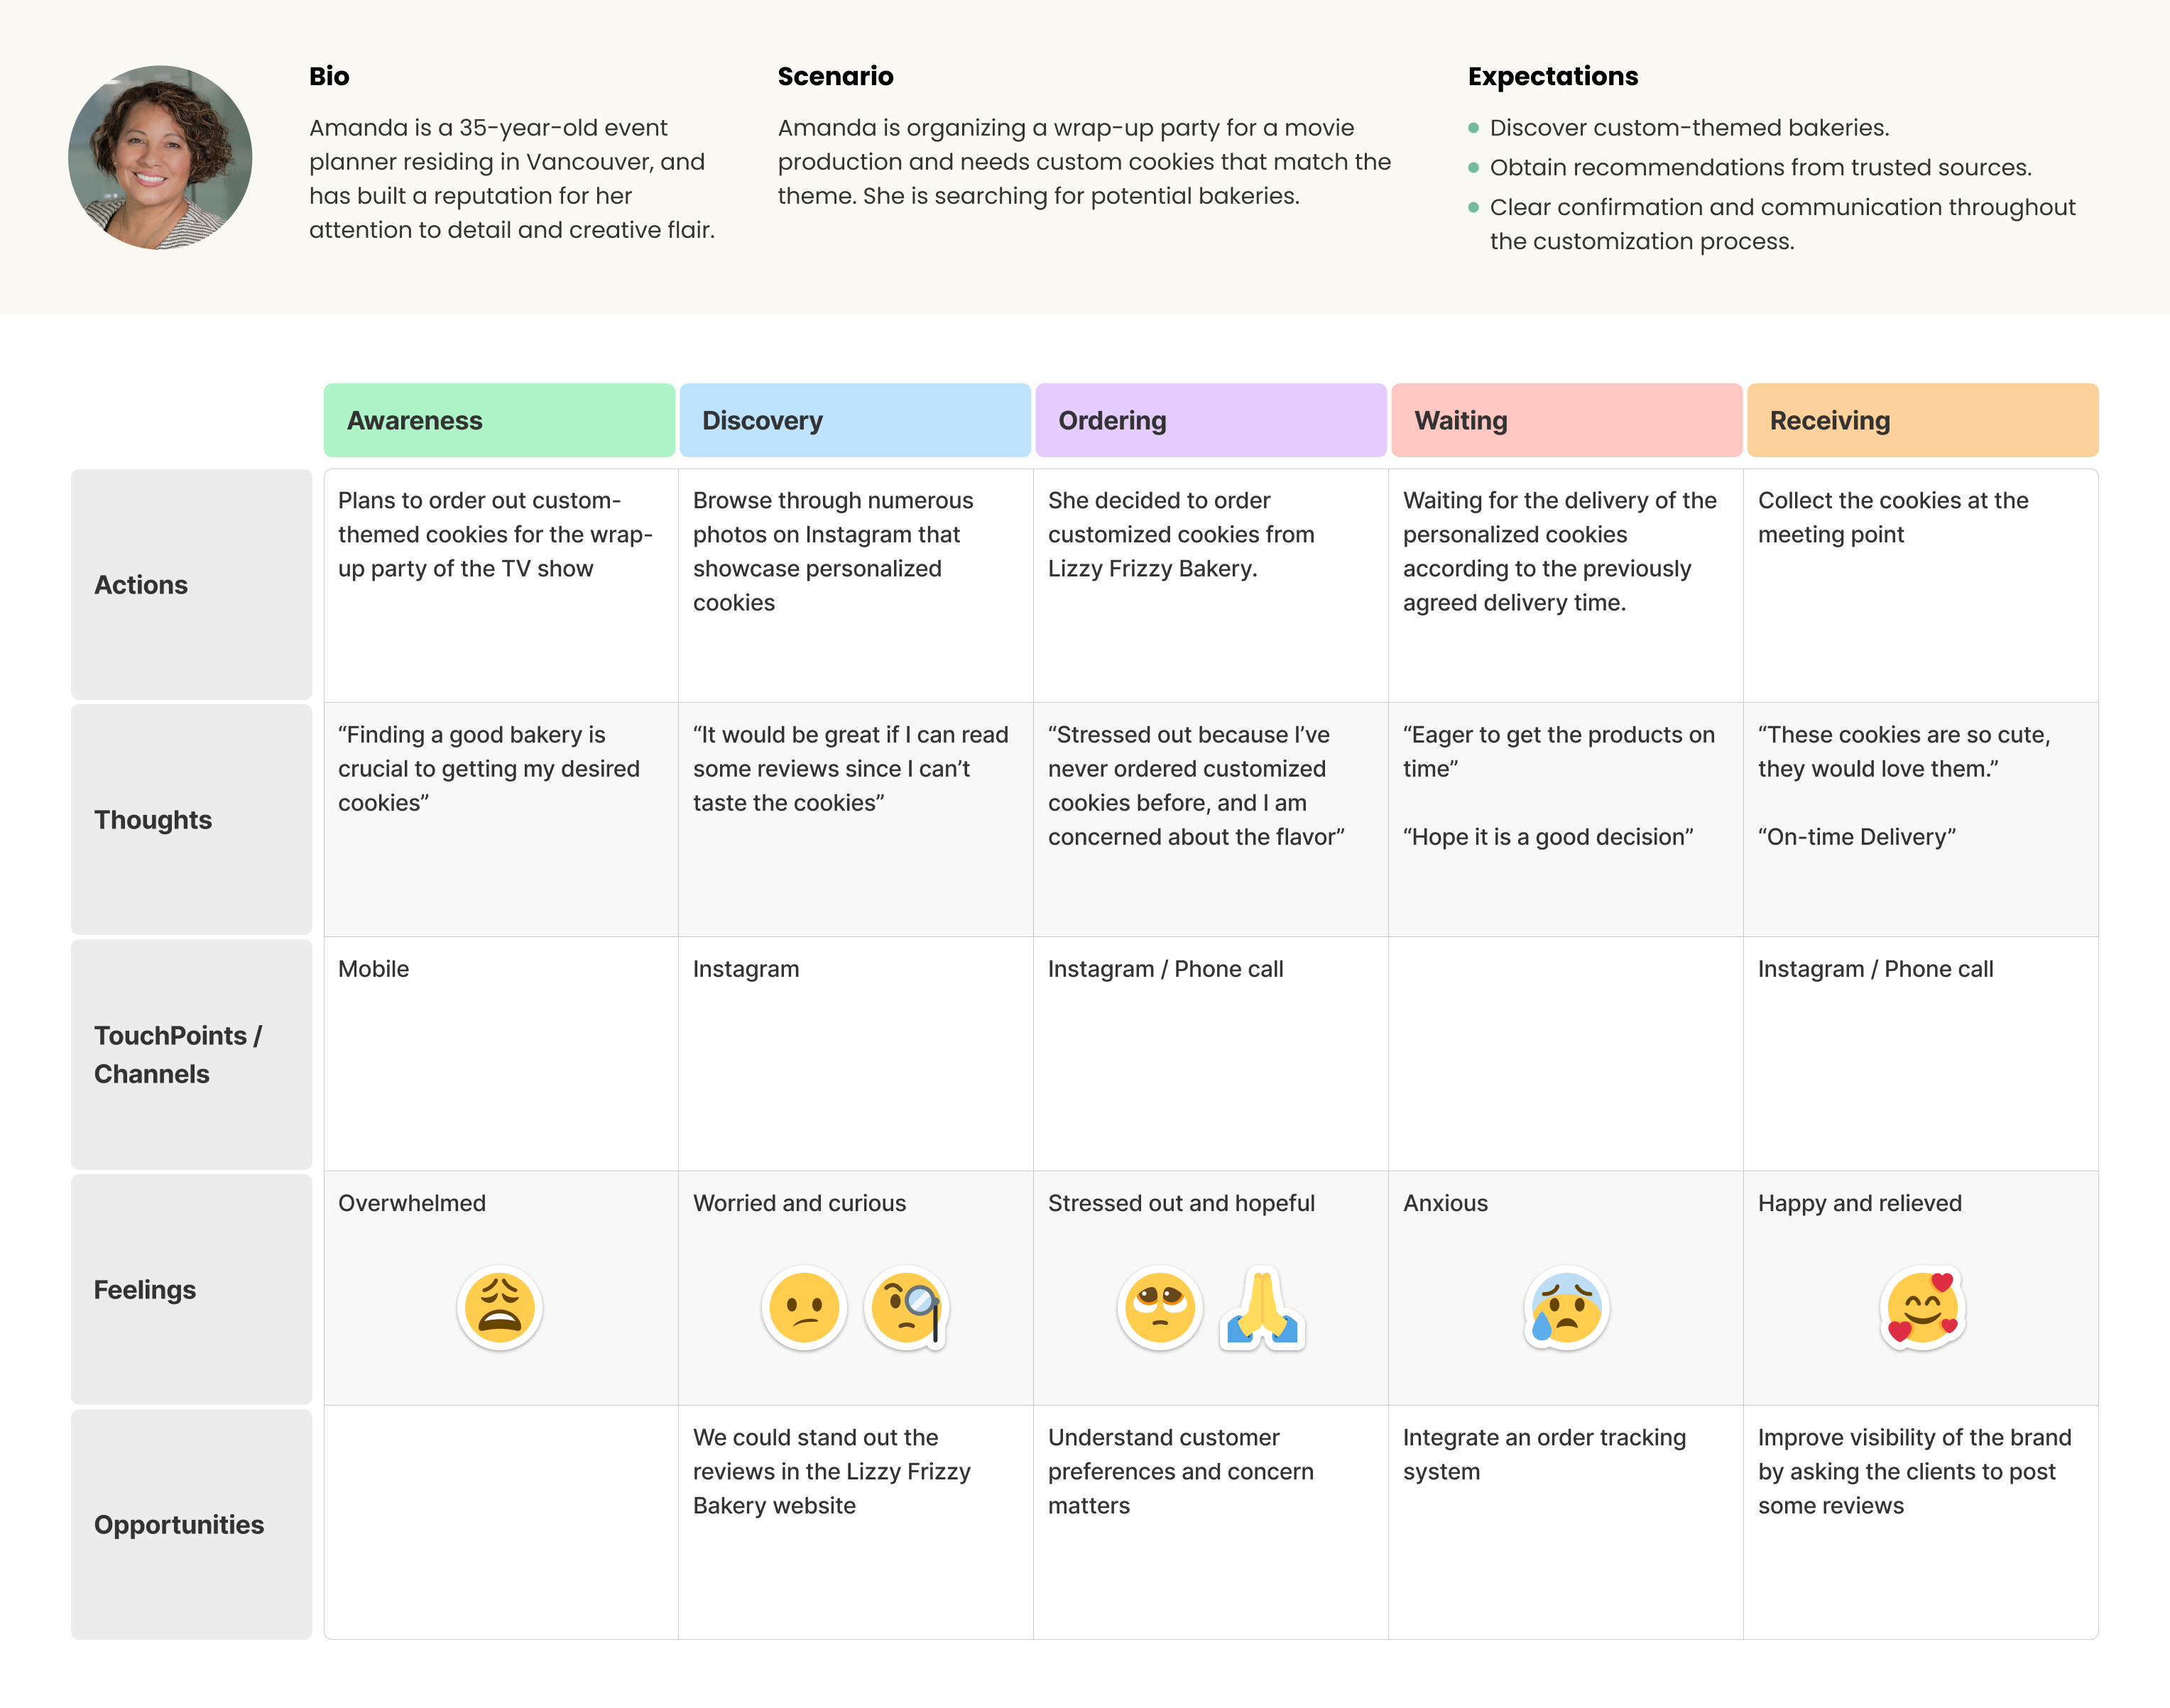The width and height of the screenshot is (2170, 1708).
Task: Select the blue Discovery stage header
Action: tap(855, 420)
